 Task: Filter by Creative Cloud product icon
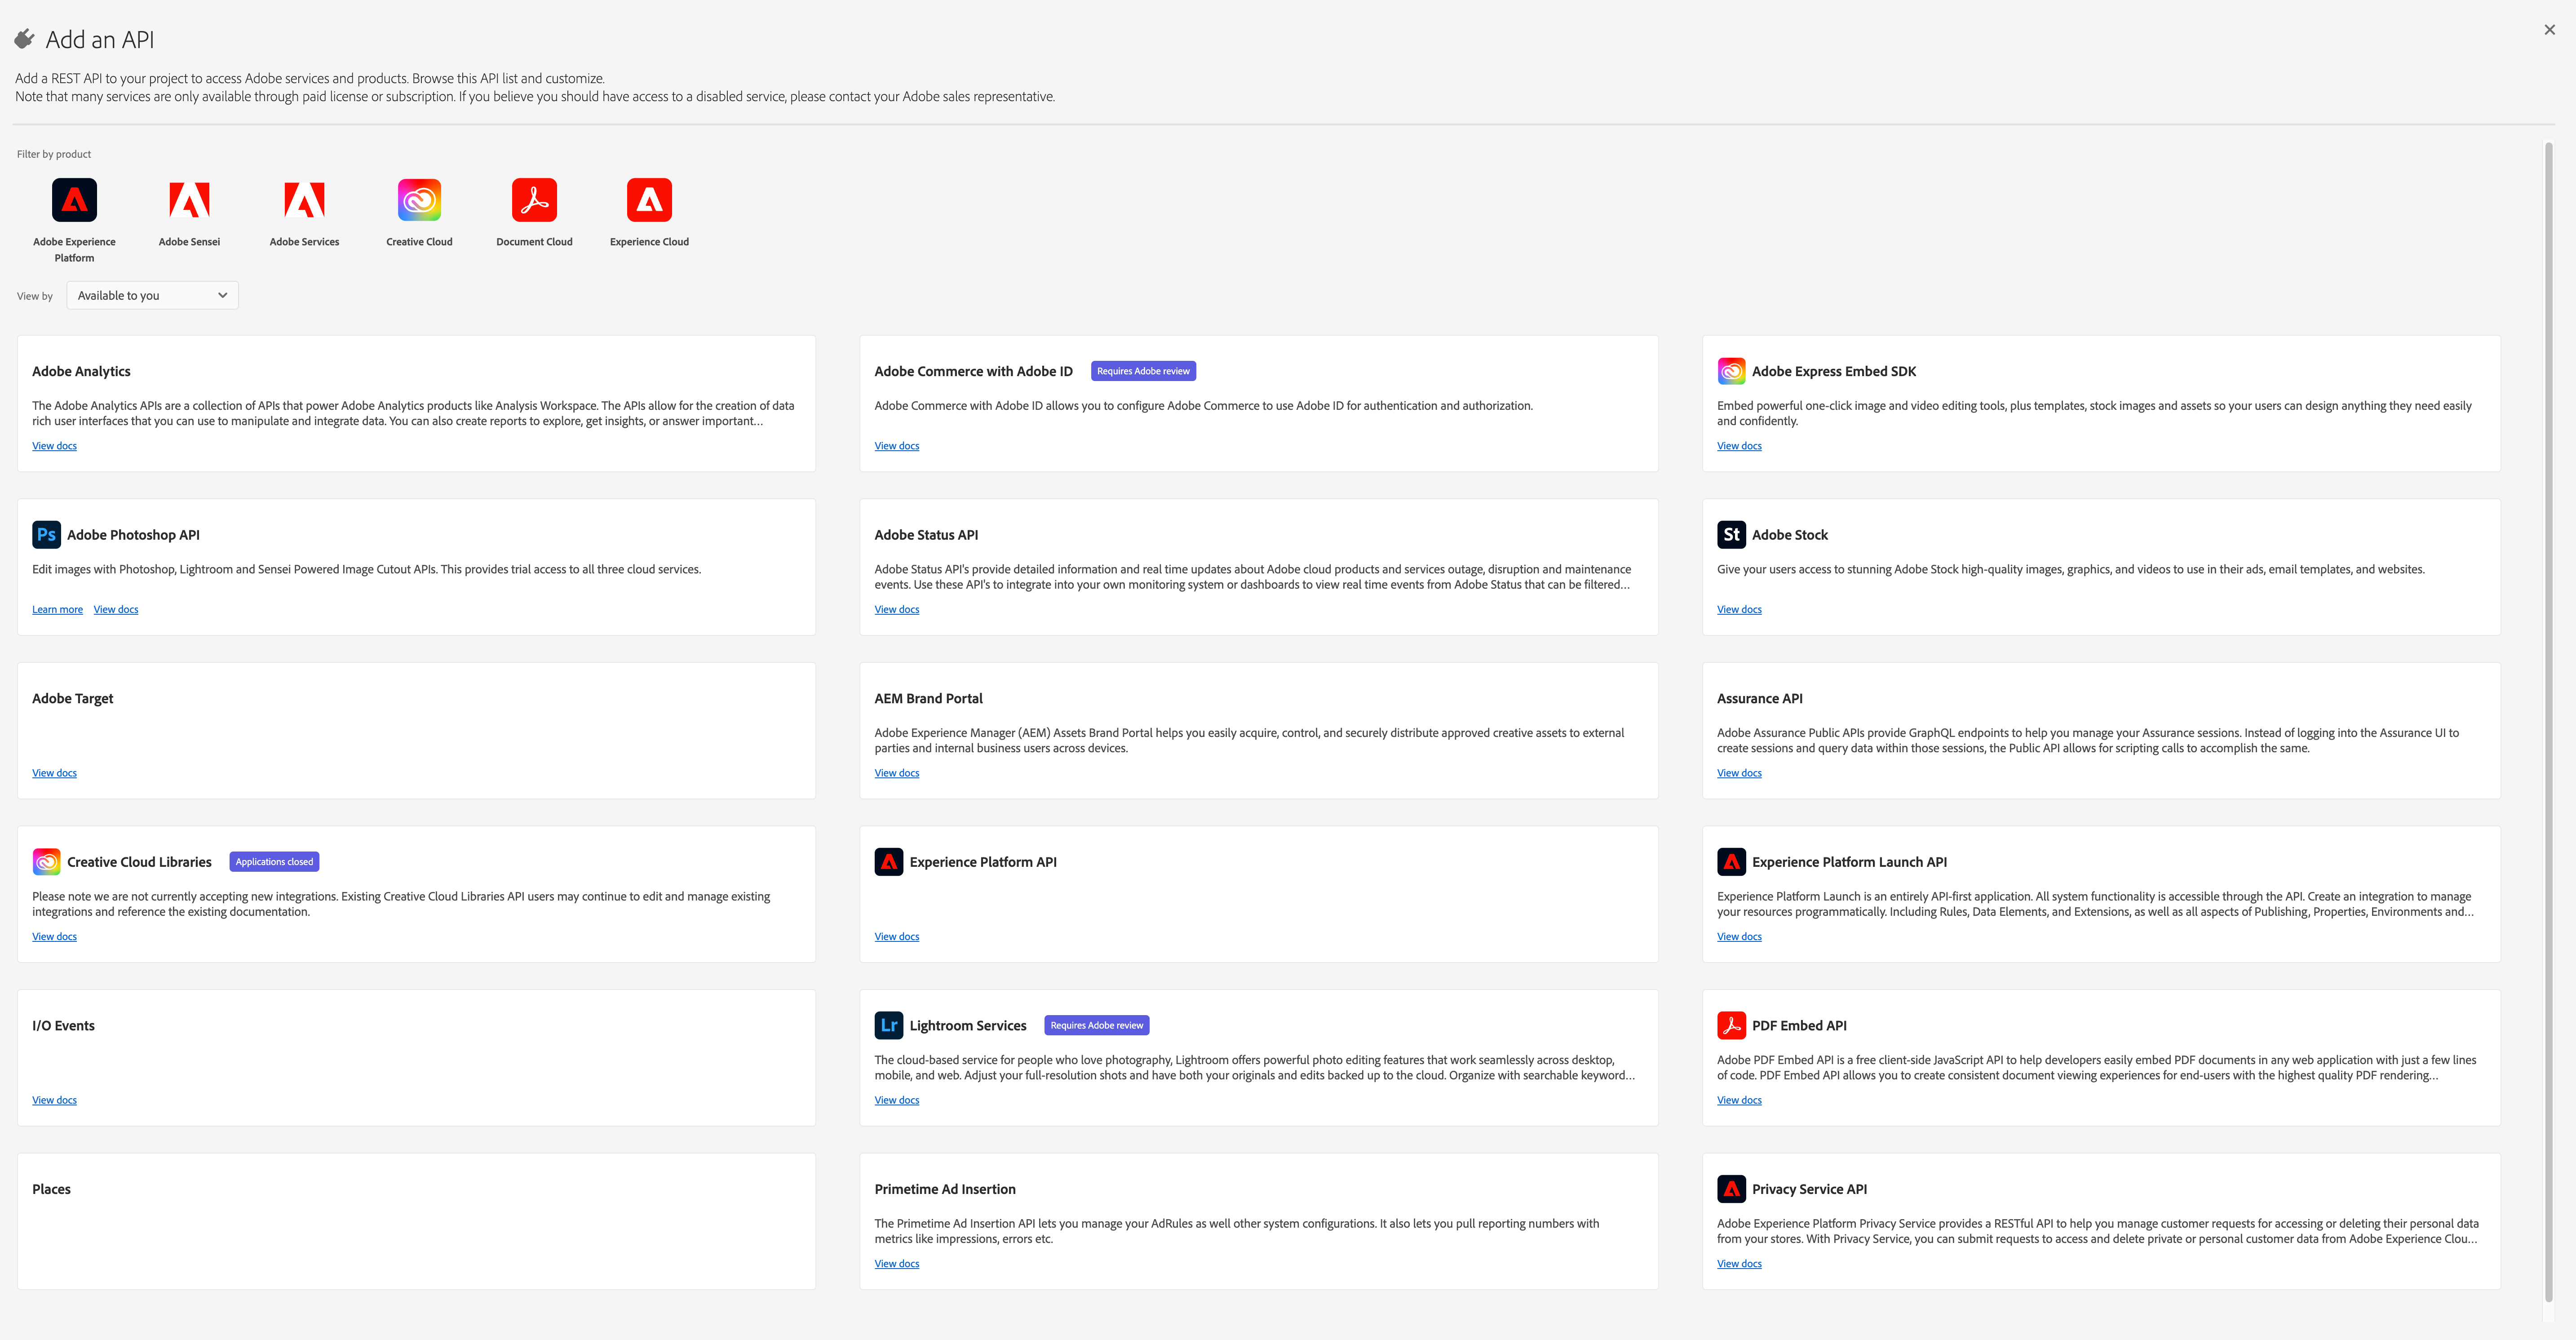419,200
